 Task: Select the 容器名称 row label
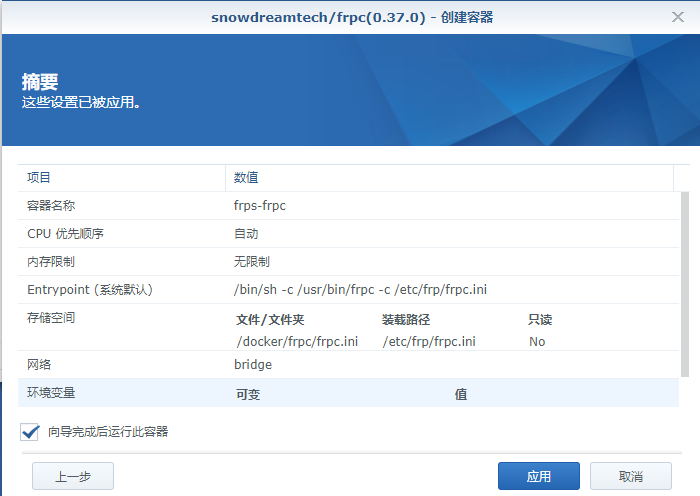tap(51, 205)
